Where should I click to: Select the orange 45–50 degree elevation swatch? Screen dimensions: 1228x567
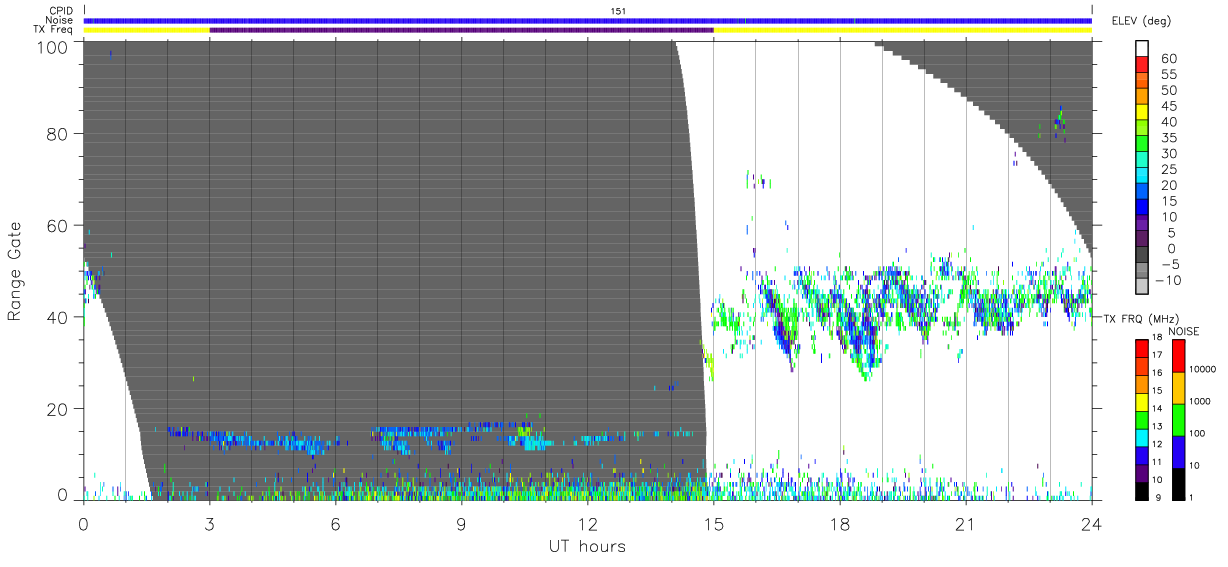pos(1142,96)
